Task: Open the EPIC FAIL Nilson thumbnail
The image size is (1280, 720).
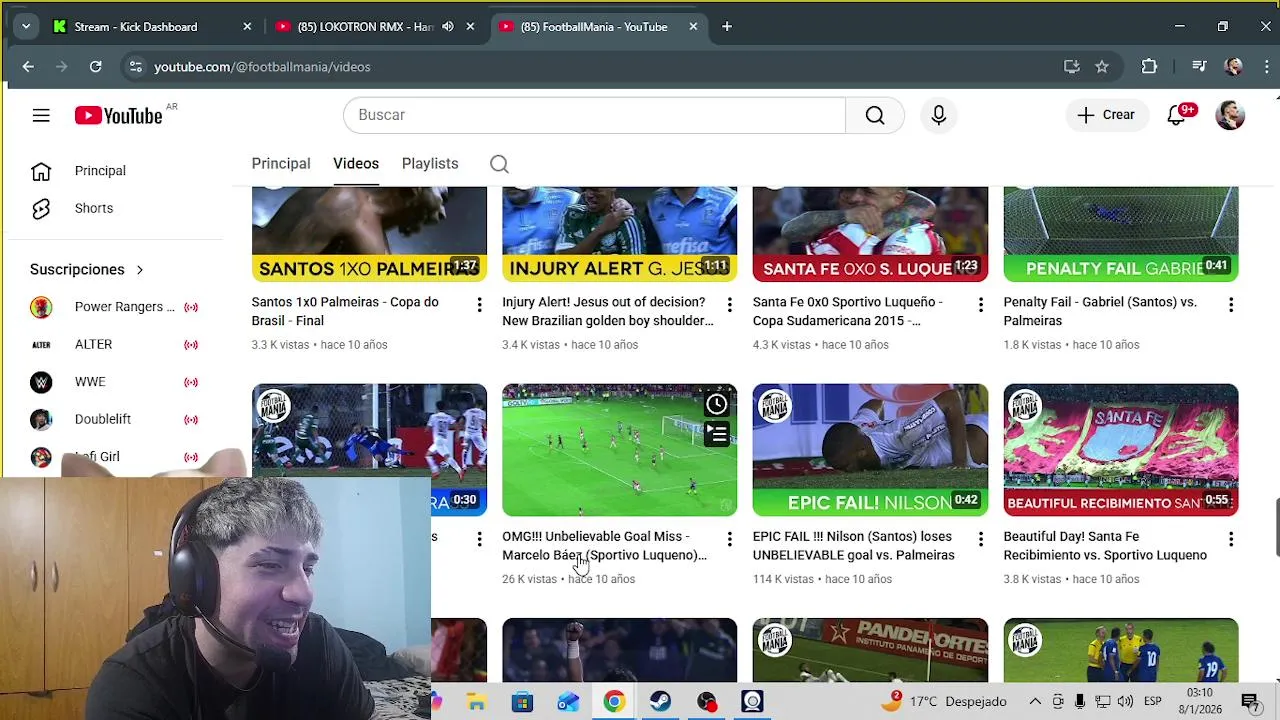Action: 870,450
